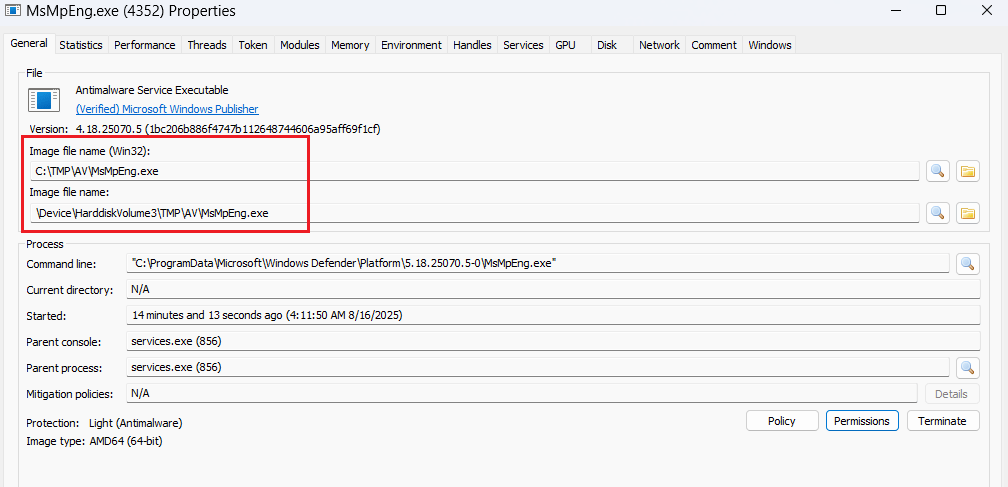Open the Verified Microsoft Windows Publisher link
Screen dimensions: 1008x487
point(167,109)
